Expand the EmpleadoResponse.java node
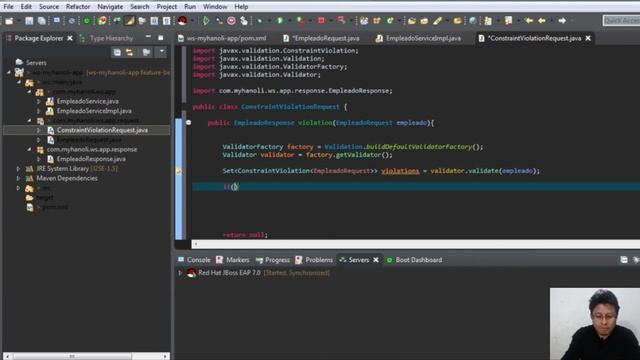 tap(39, 159)
